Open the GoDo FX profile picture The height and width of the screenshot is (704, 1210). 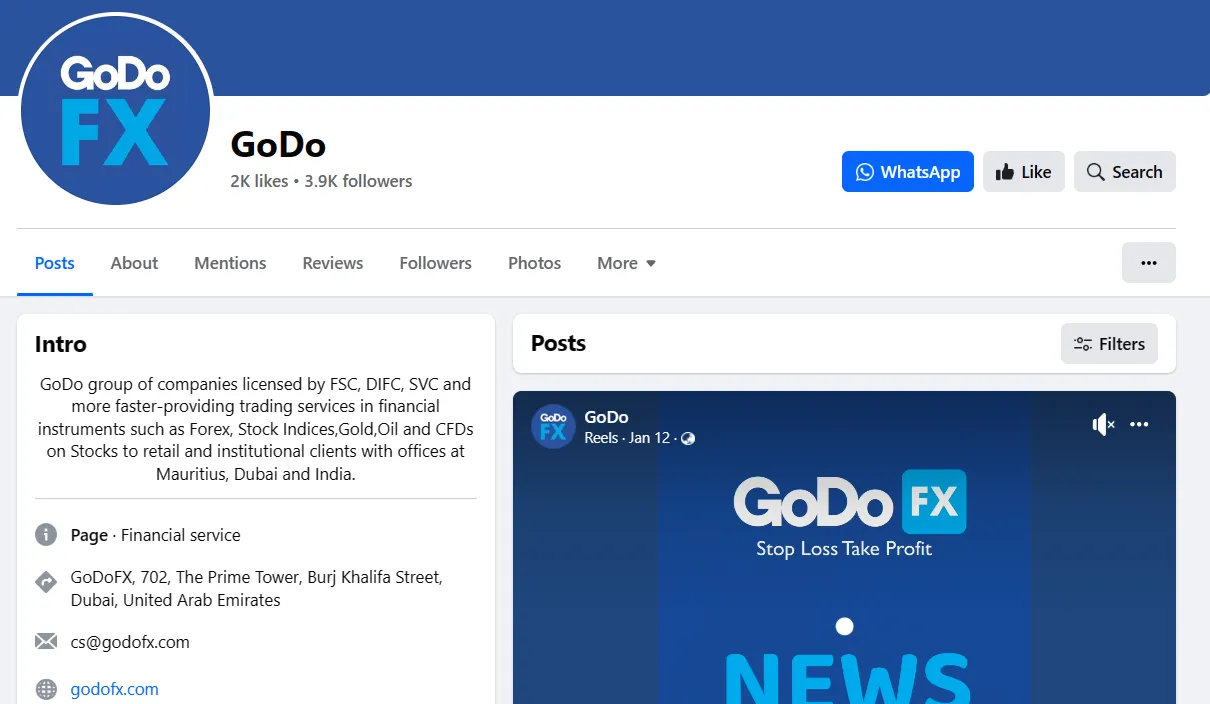point(116,109)
